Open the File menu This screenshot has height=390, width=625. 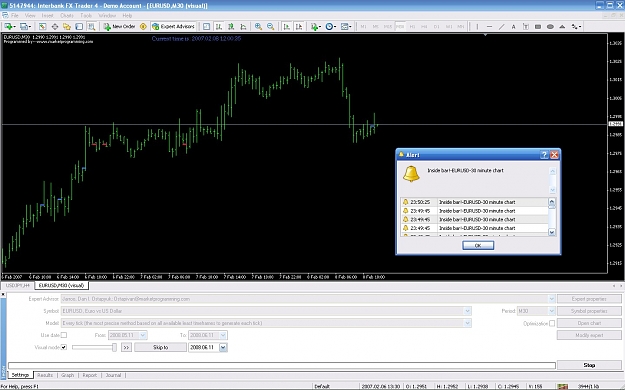pos(15,16)
